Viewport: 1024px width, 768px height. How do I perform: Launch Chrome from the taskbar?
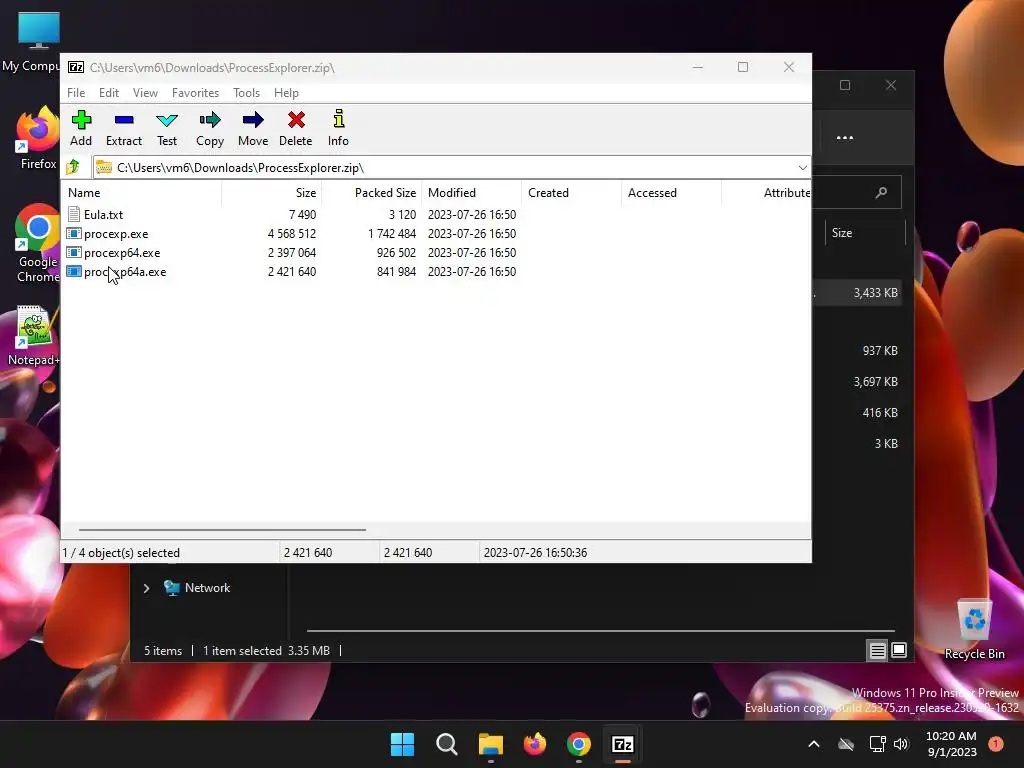(579, 744)
